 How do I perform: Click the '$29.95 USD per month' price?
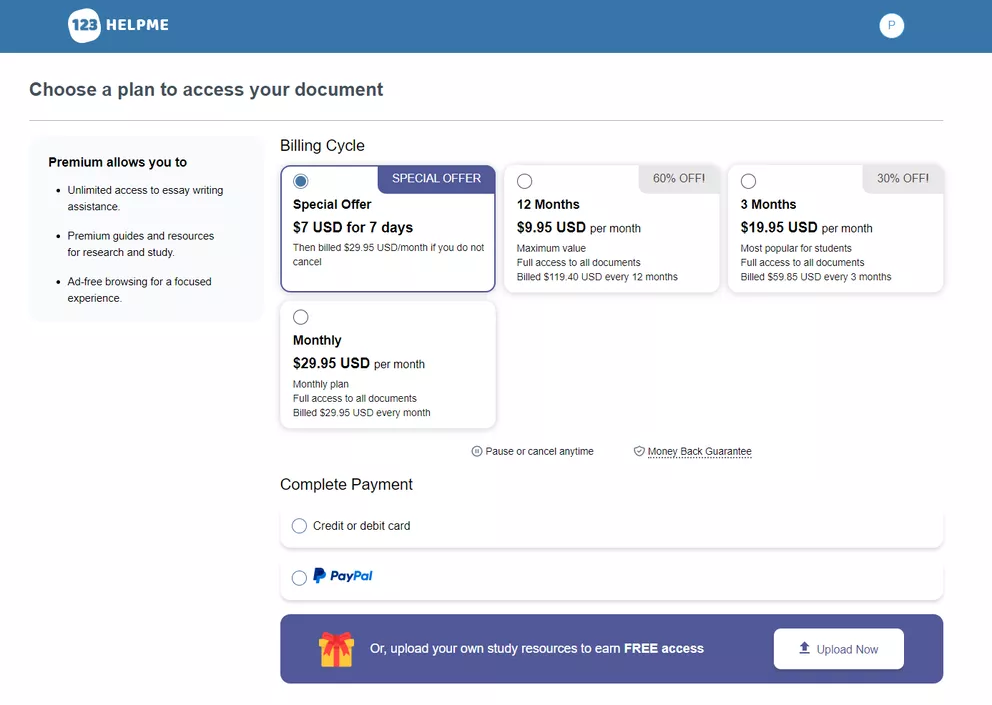(359, 363)
